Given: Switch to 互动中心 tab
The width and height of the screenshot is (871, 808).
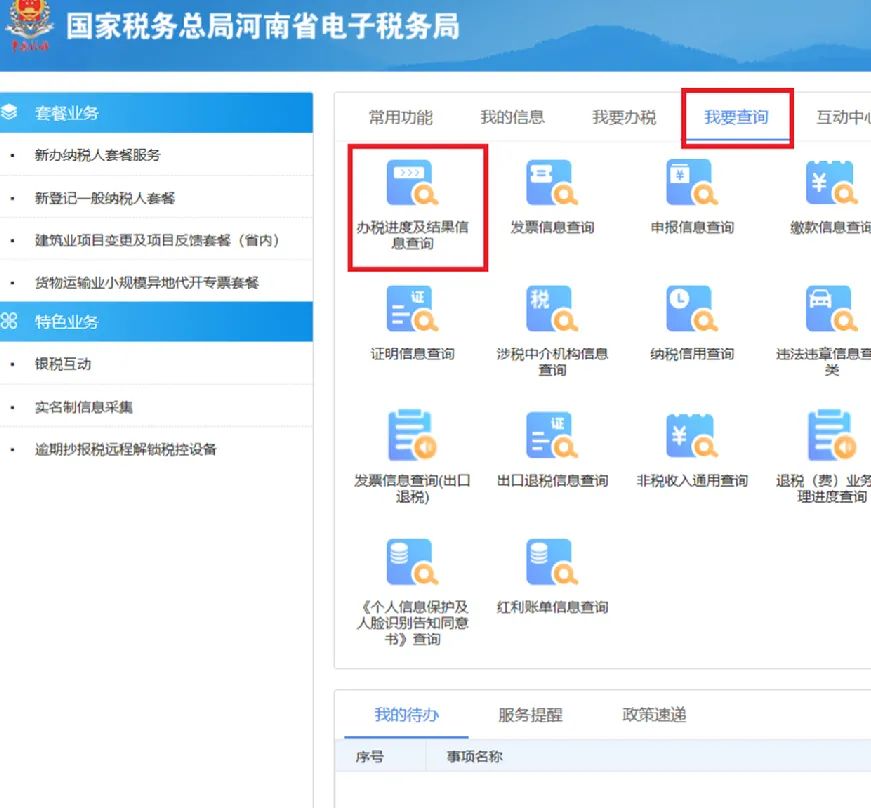Looking at the screenshot, I should point(843,117).
